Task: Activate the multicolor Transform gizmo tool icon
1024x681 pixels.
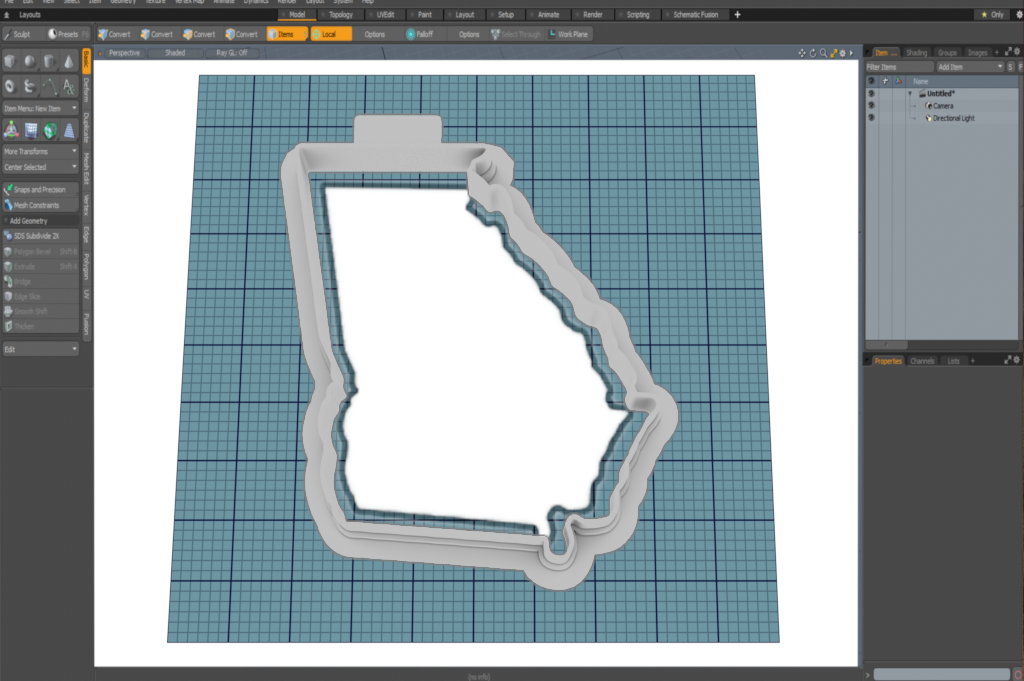Action: pos(11,130)
